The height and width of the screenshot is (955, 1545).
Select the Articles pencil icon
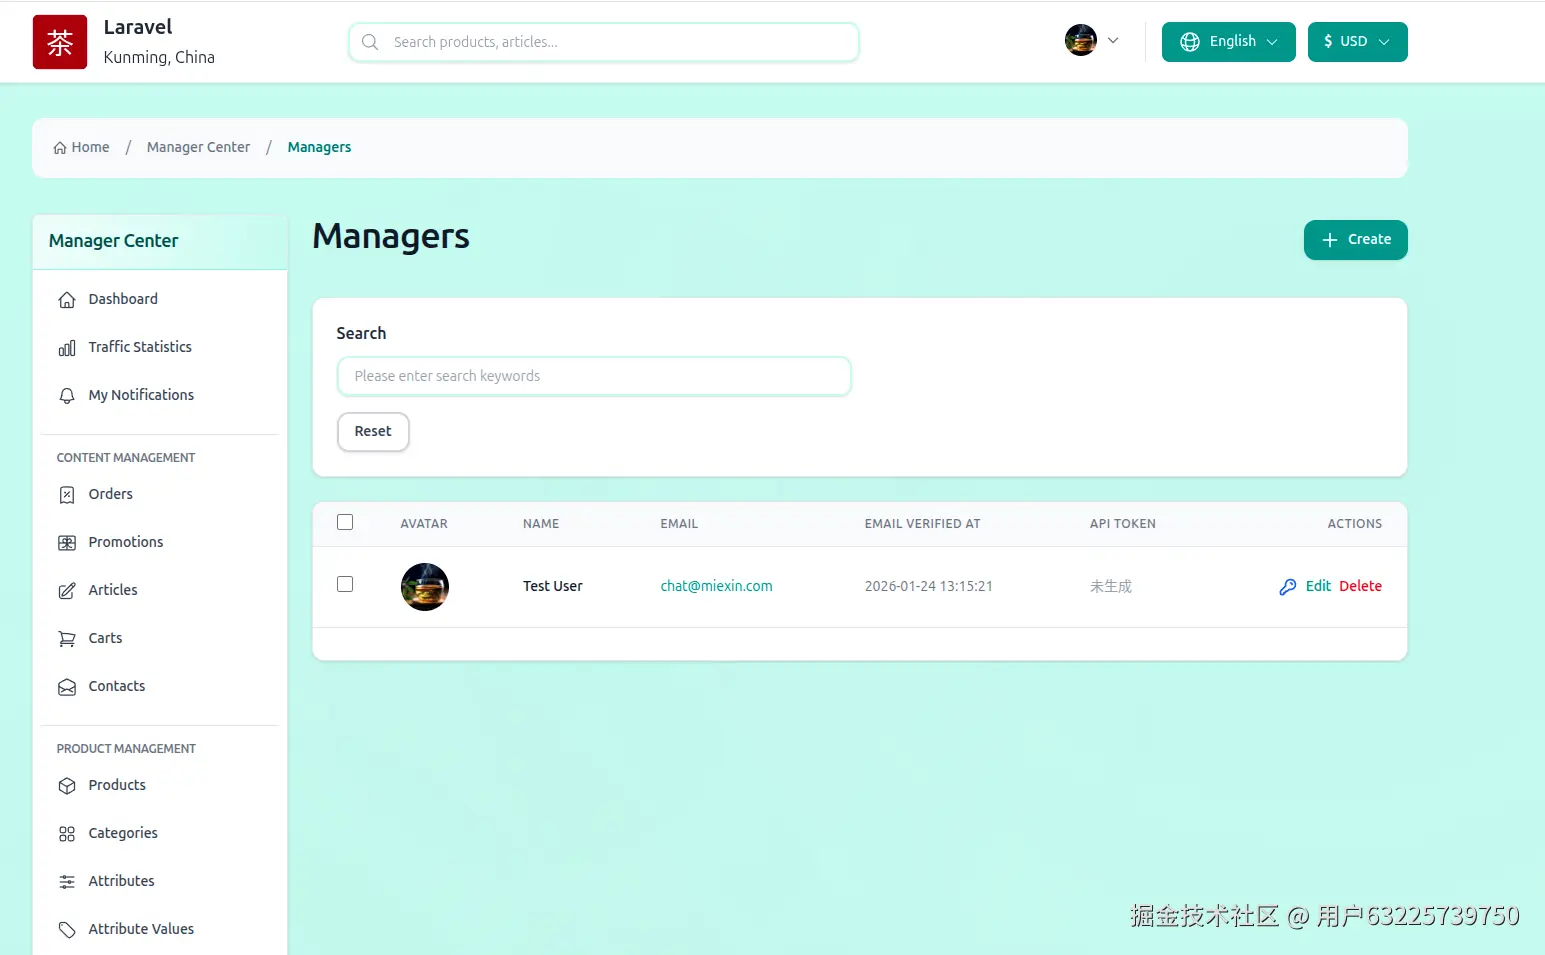[x=66, y=590]
